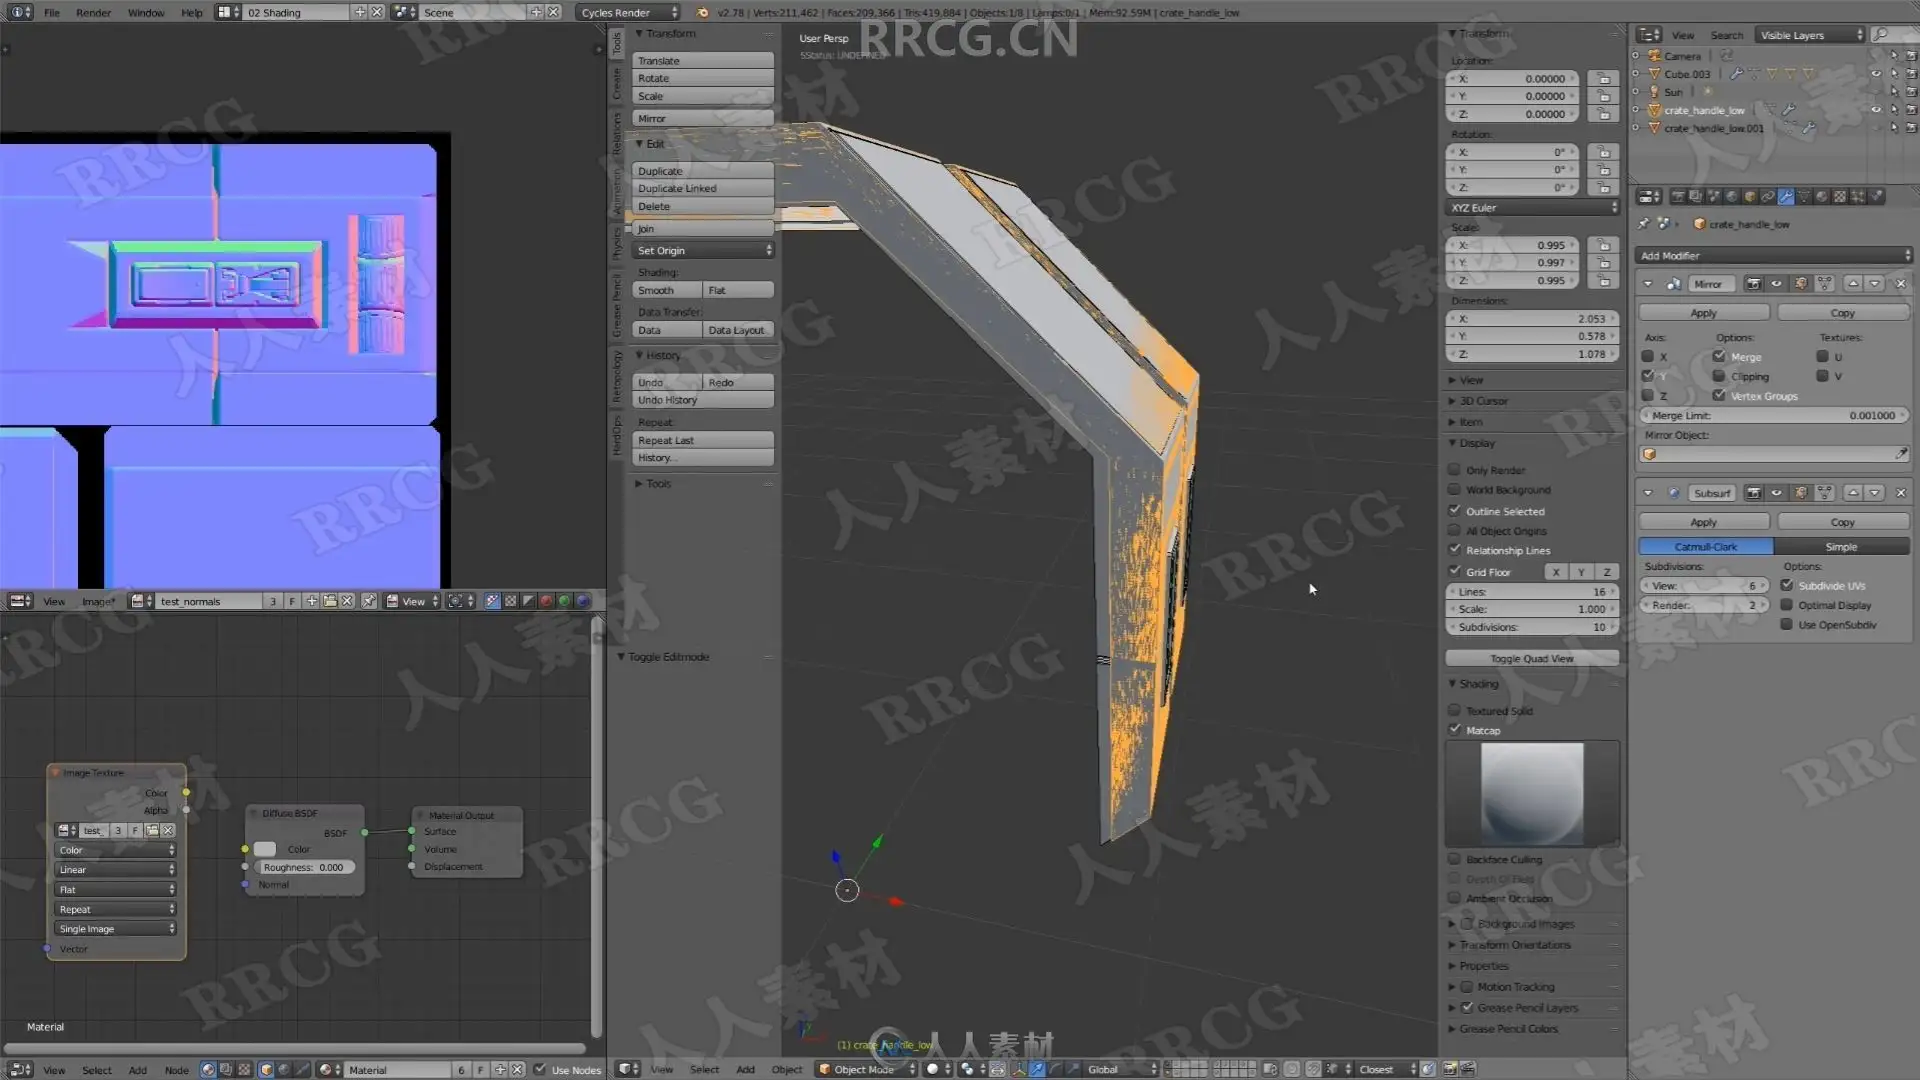Open the object constraints (chain) properties tab
Image resolution: width=1920 pixels, height=1080 pixels.
[1768, 196]
